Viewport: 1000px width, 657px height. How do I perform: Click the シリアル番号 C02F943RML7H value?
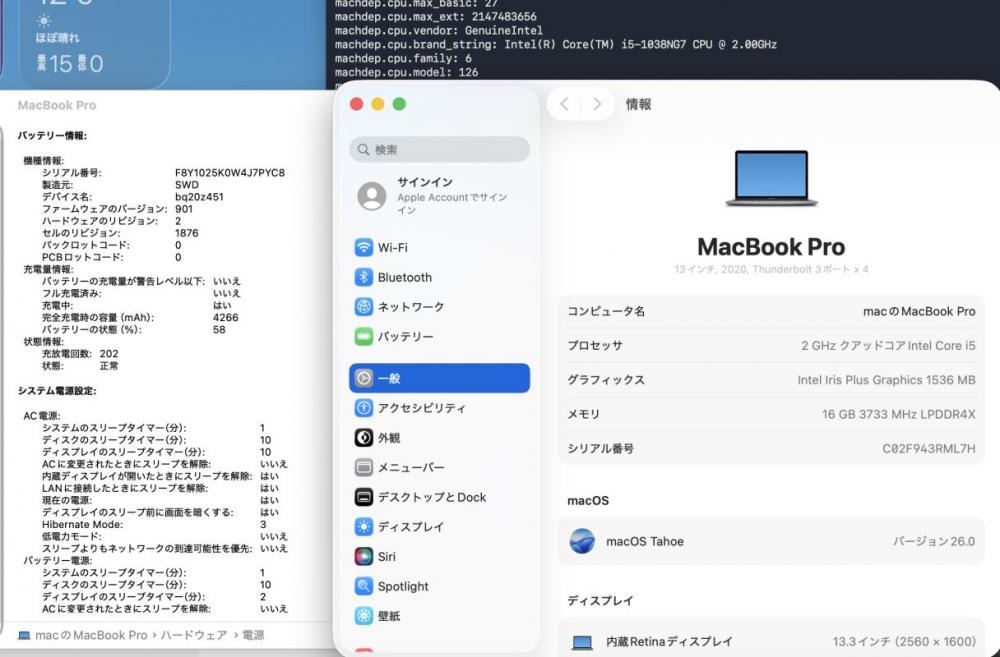[929, 448]
